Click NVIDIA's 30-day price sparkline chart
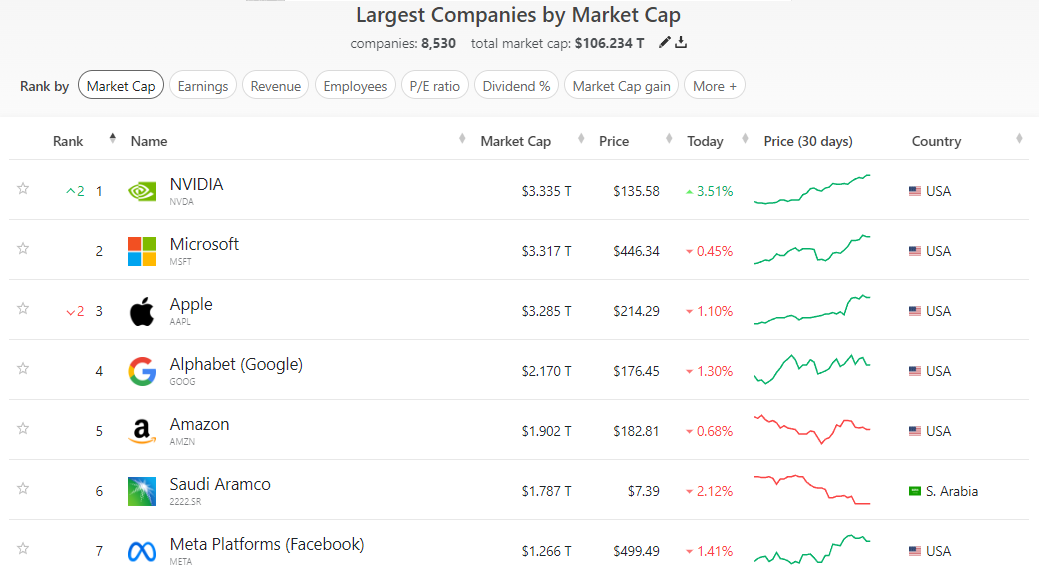 click(812, 190)
